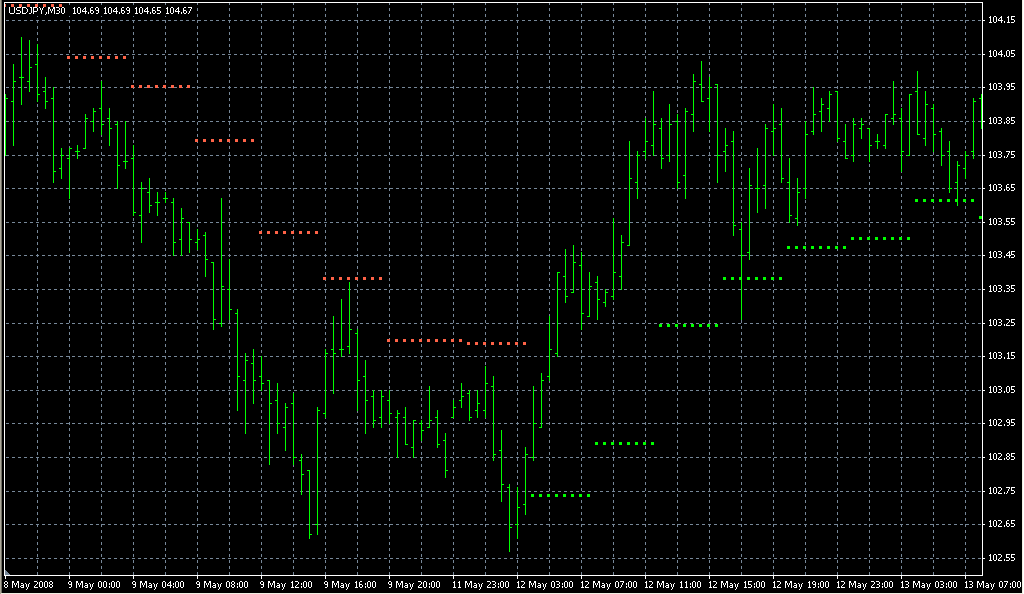The width and height of the screenshot is (1024, 594).
Task: Click the green dotted line near 103.25
Action: point(688,325)
